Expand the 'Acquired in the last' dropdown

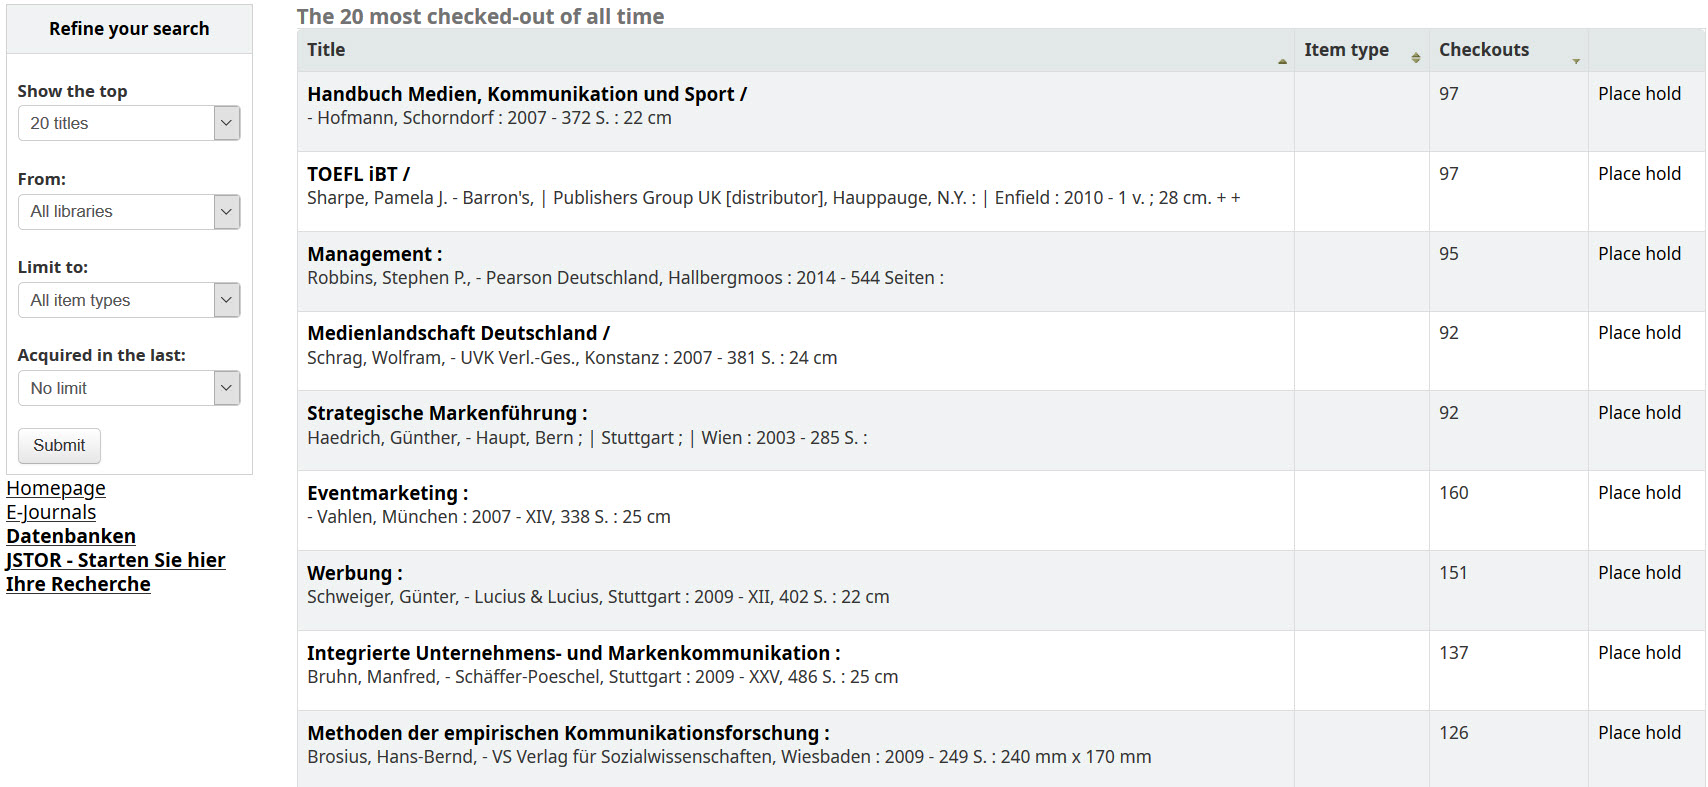(x=129, y=388)
